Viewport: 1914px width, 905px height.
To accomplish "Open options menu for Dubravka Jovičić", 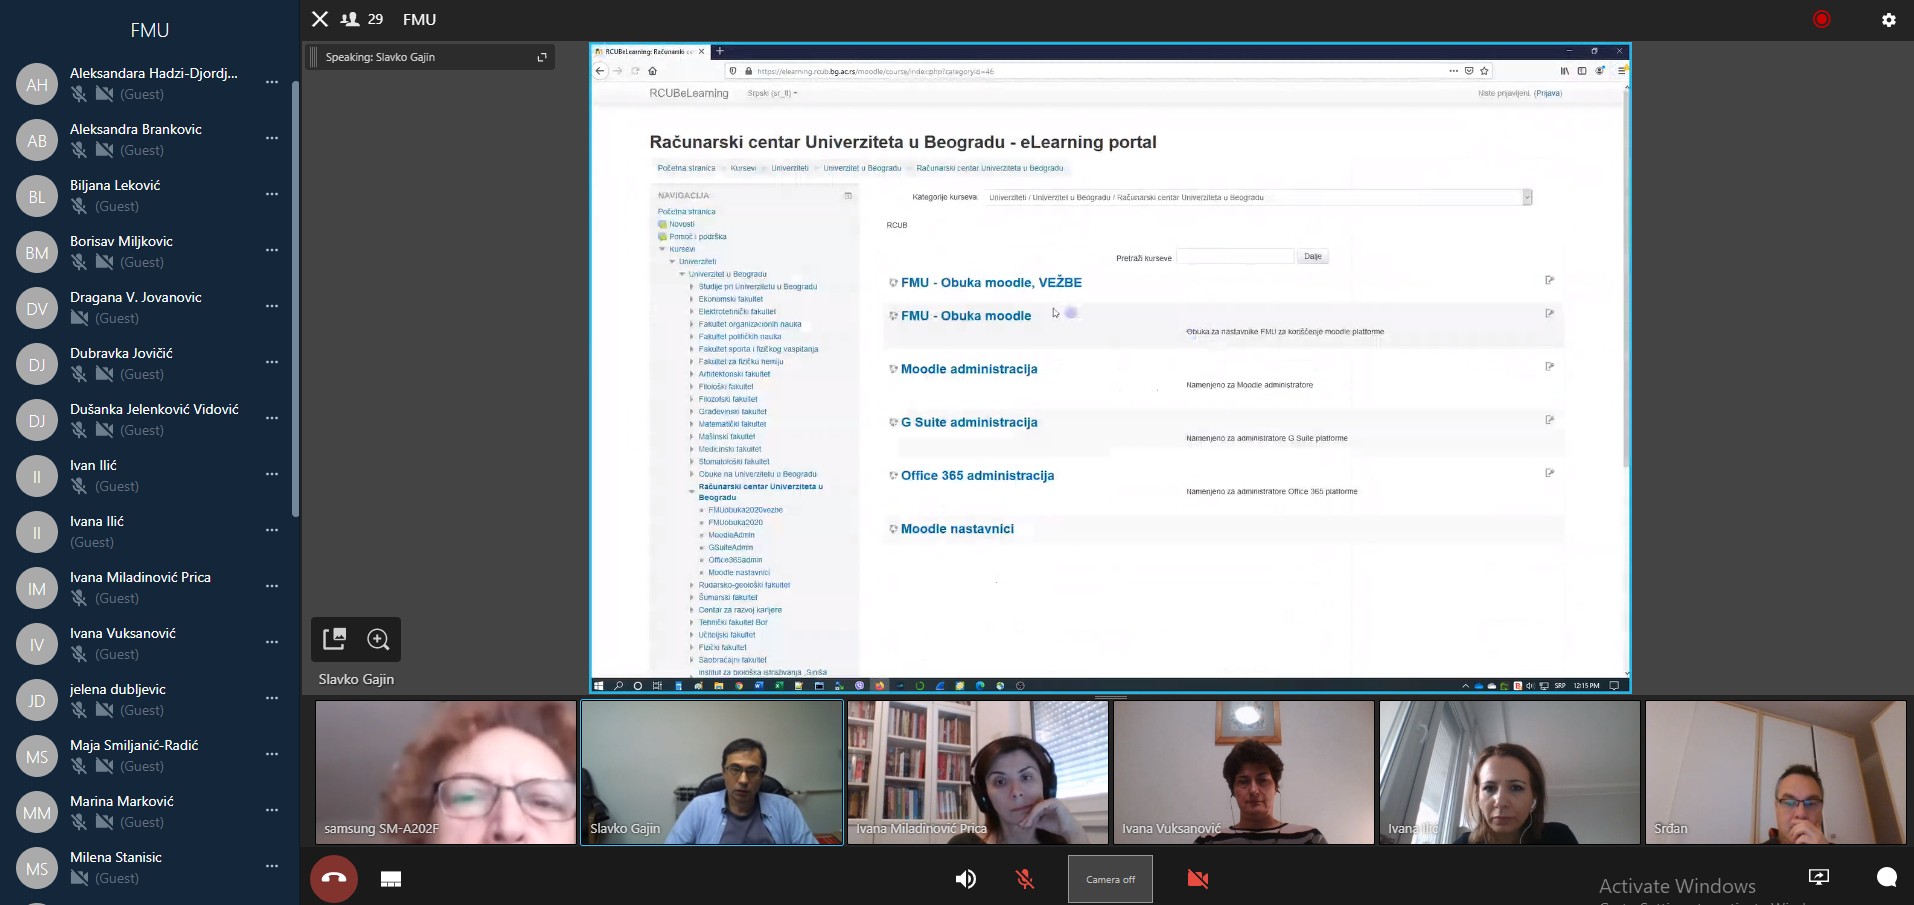I will [272, 362].
